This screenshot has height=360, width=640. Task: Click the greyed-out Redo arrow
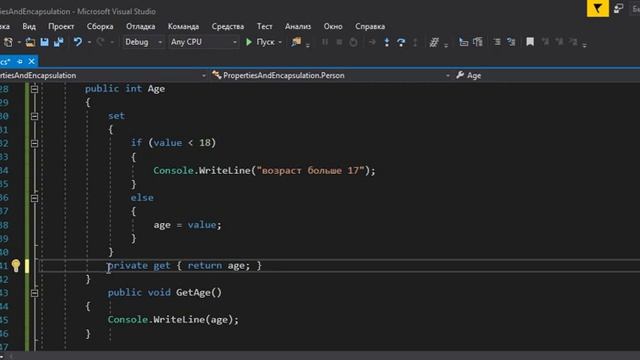100,42
